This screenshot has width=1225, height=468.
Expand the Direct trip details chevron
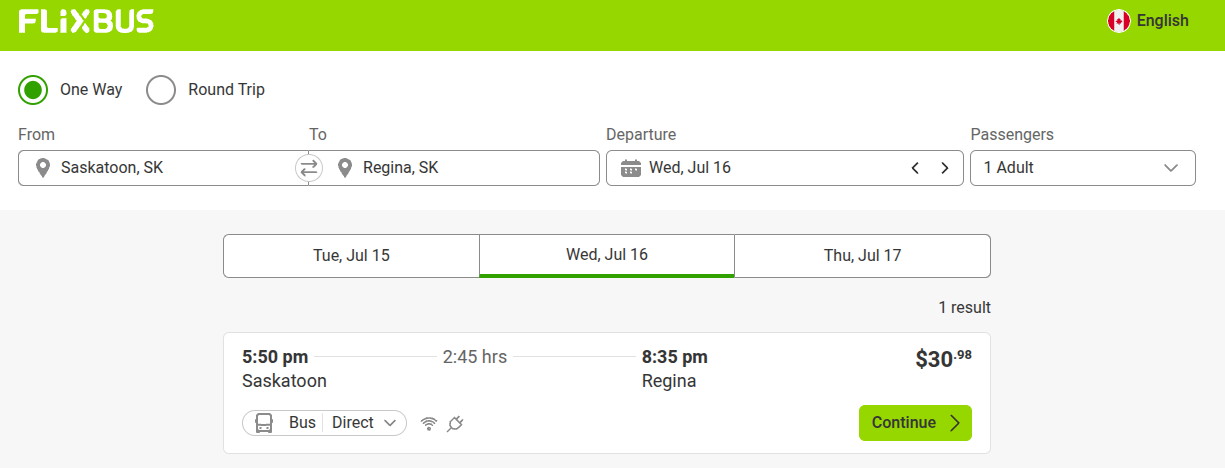point(389,423)
